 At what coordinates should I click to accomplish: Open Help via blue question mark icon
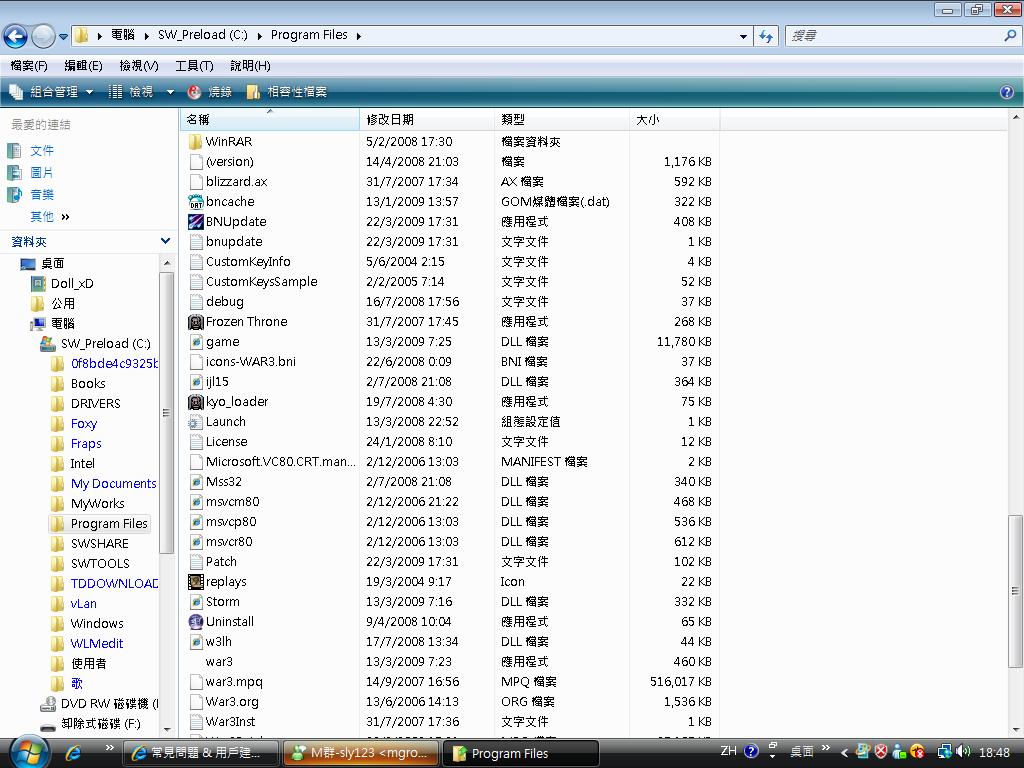click(1006, 92)
